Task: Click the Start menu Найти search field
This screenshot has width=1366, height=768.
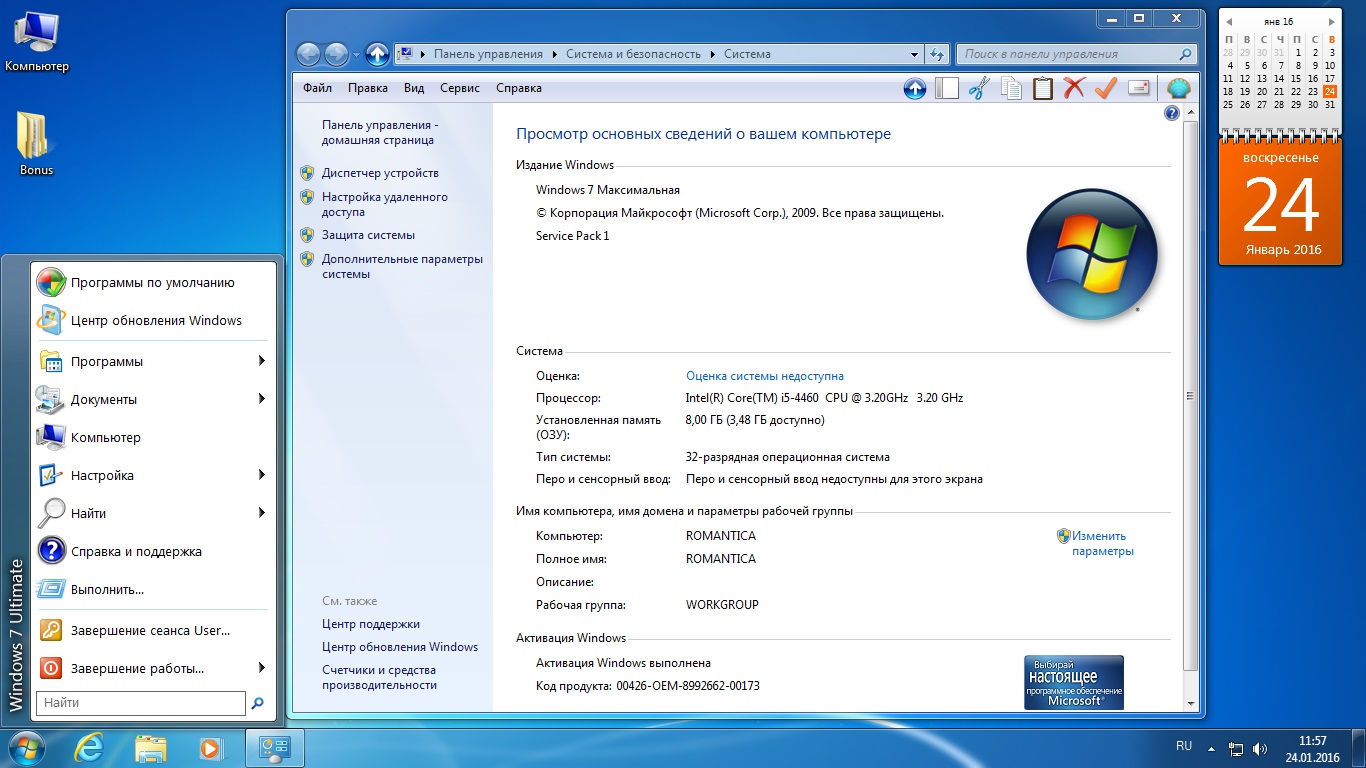Action: pos(140,703)
